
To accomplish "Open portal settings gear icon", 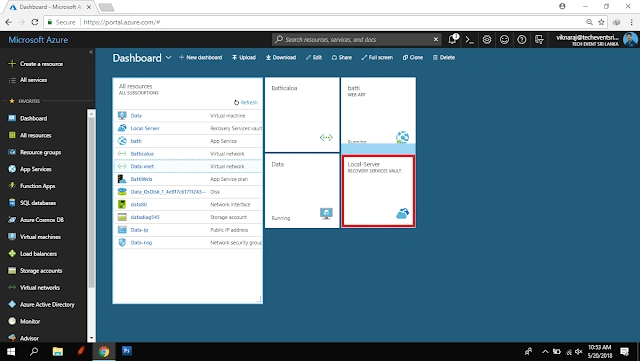I will coord(487,40).
